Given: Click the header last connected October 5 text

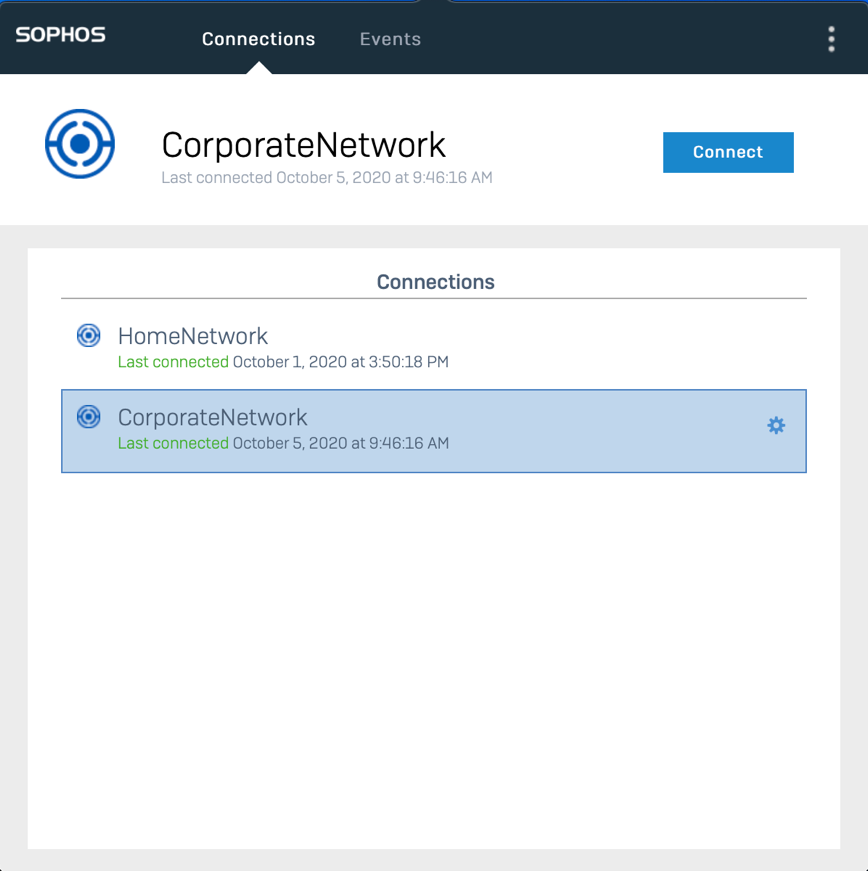Looking at the screenshot, I should (327, 178).
